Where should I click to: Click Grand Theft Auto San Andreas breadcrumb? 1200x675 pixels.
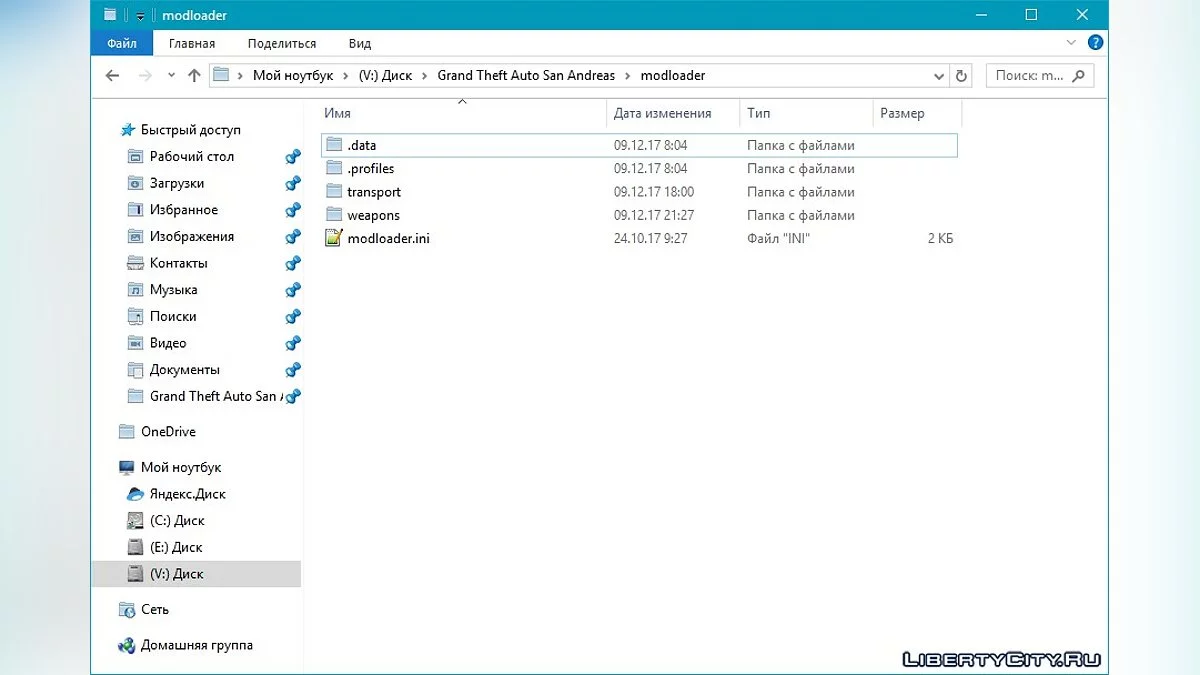[526, 76]
